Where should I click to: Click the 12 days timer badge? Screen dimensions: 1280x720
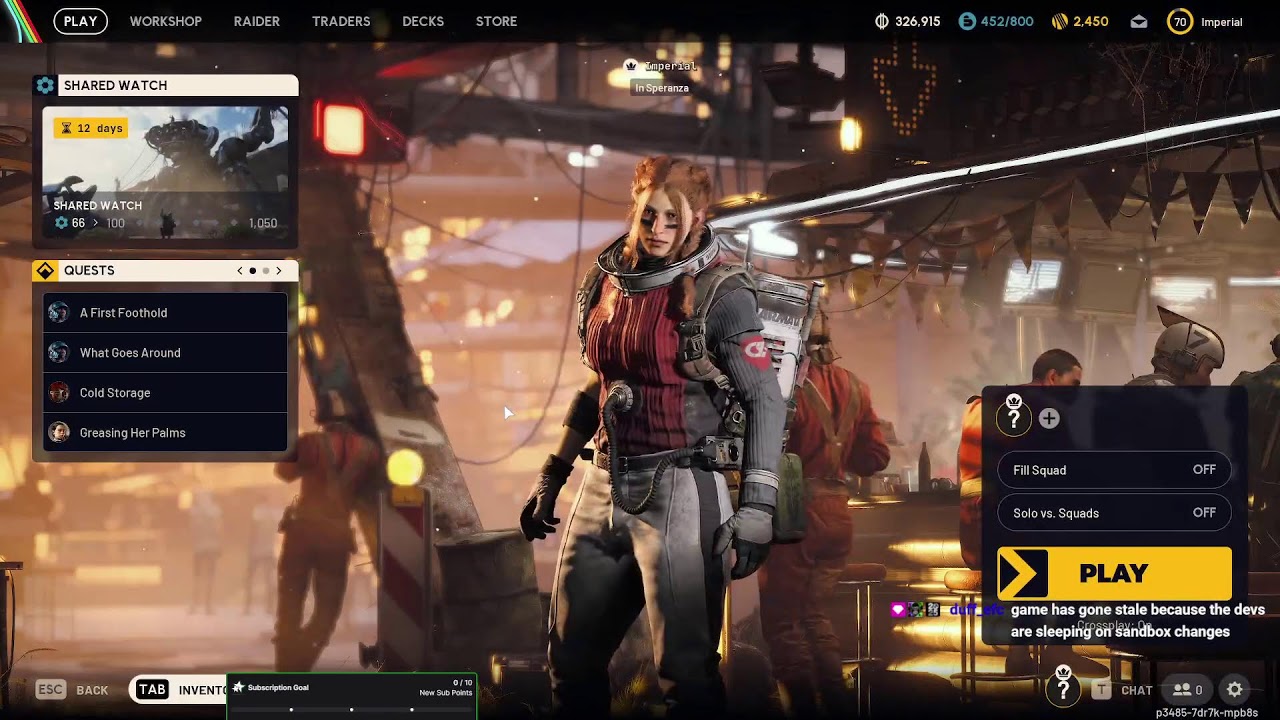pyautogui.click(x=90, y=128)
